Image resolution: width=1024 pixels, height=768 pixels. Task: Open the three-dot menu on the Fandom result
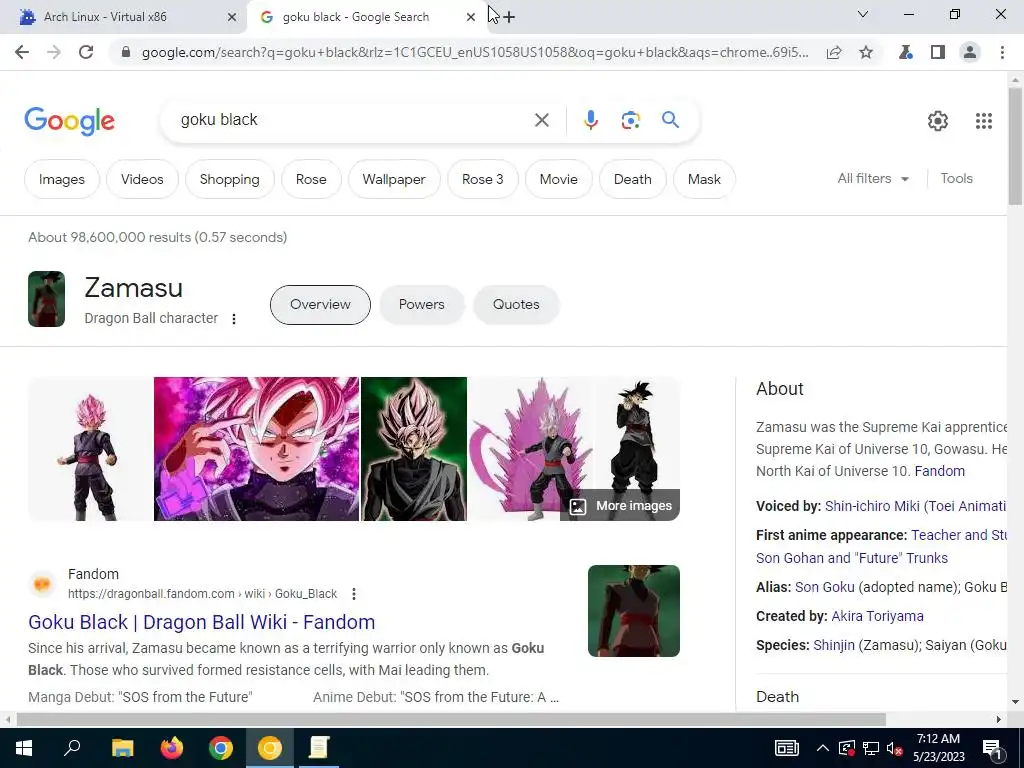(354, 594)
